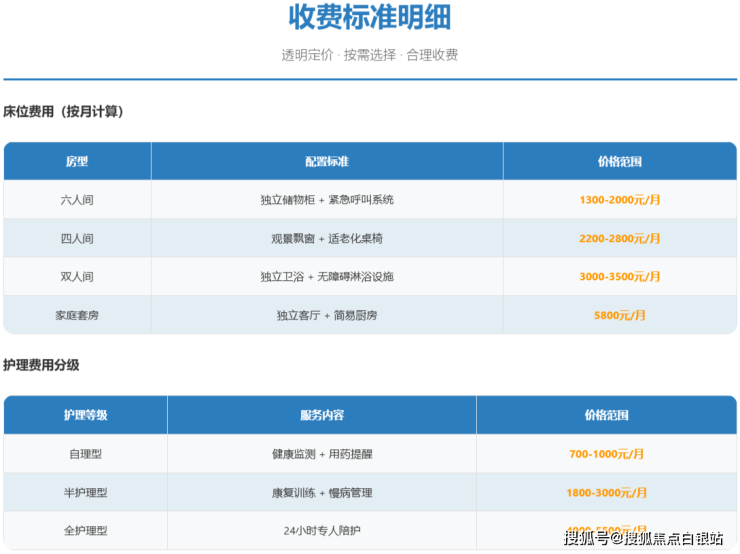Select the 服务内容 column header
The width and height of the screenshot is (740, 554).
point(321,415)
